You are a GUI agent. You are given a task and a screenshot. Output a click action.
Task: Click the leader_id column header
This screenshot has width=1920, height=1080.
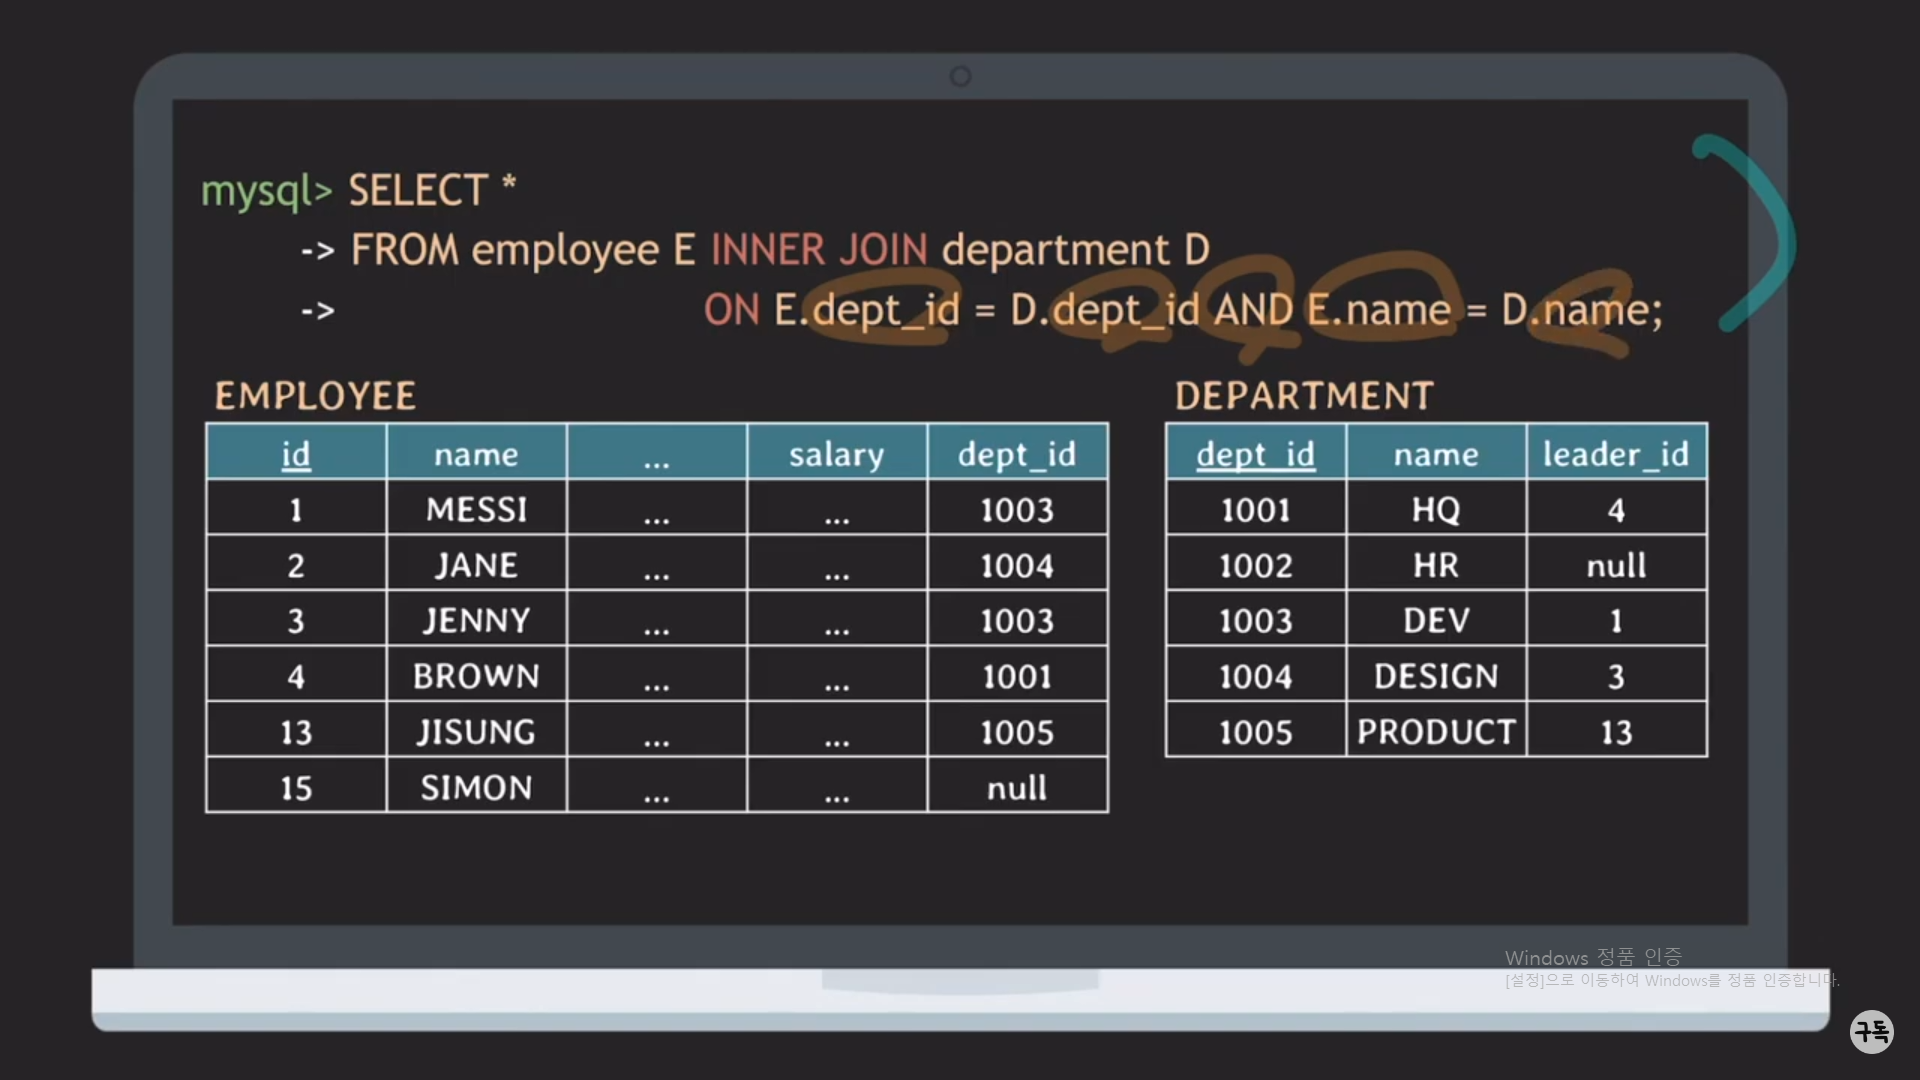[x=1615, y=454]
